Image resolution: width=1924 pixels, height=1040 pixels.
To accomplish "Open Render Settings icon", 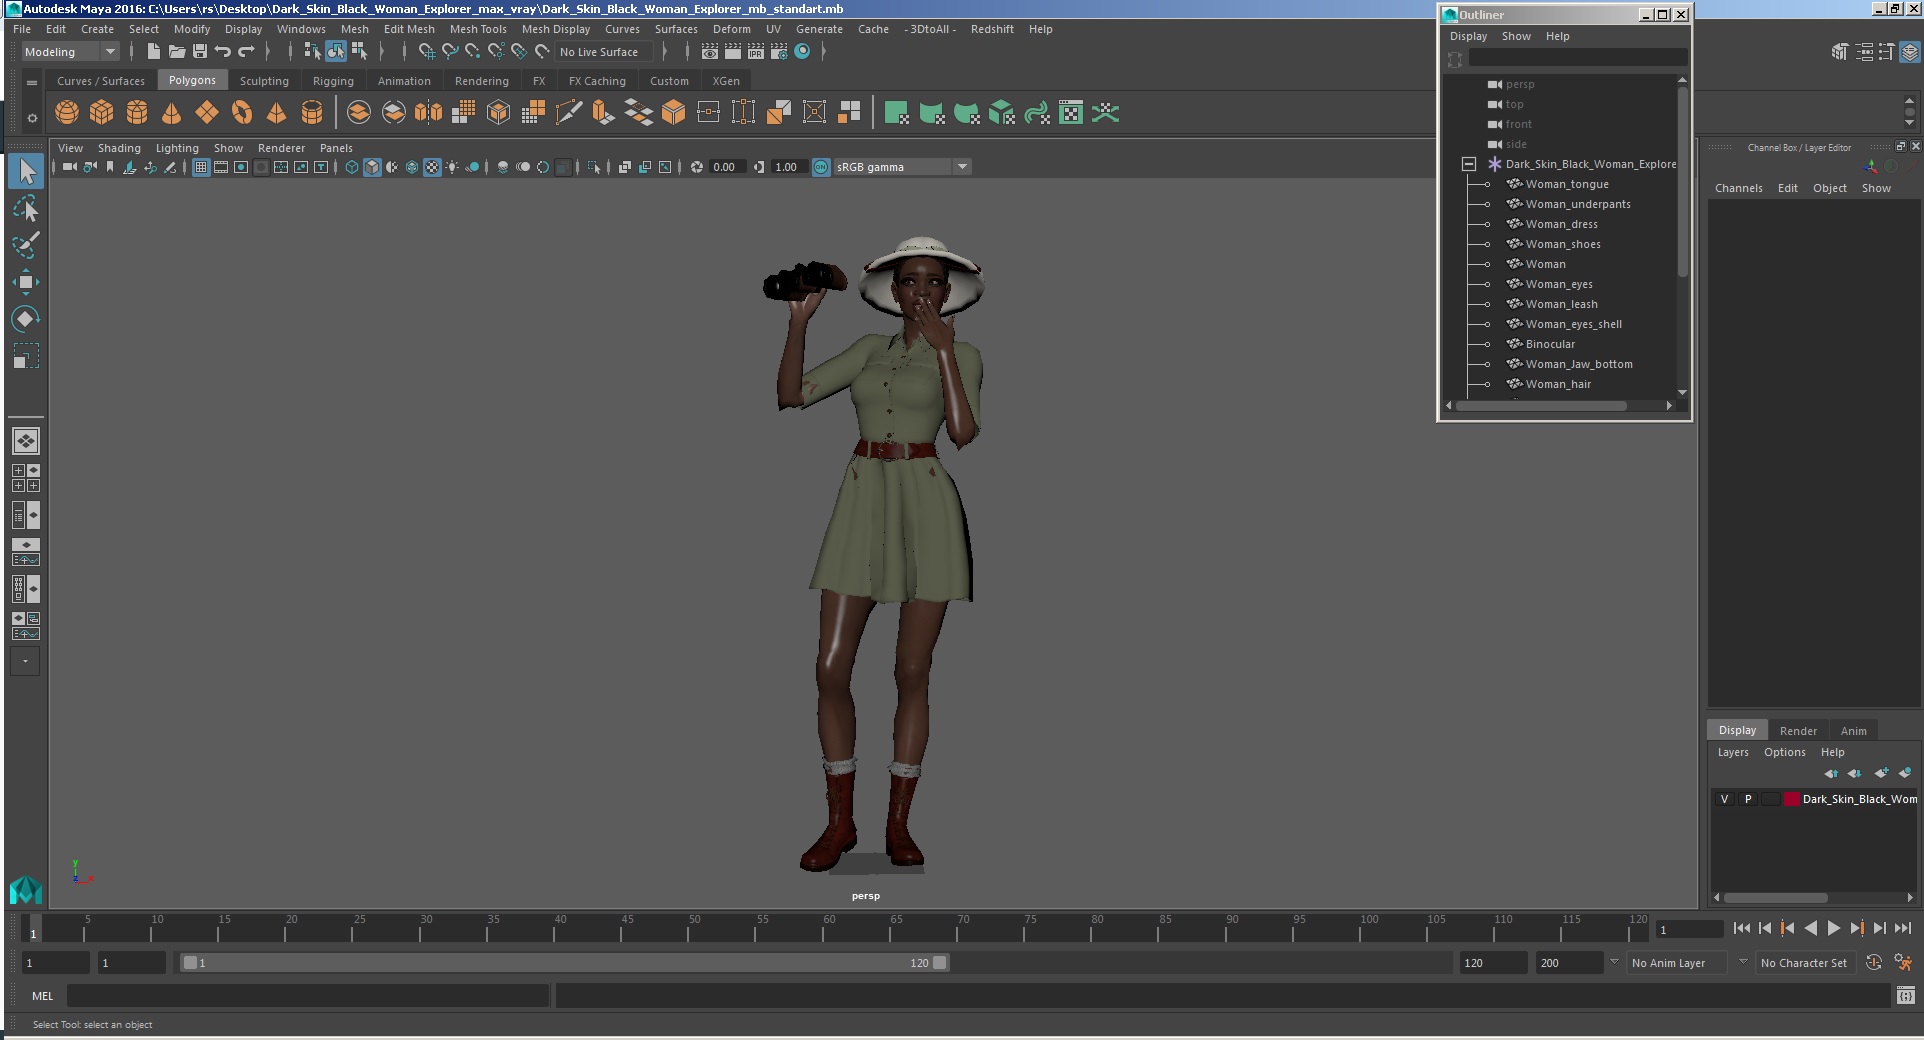I will 779,52.
